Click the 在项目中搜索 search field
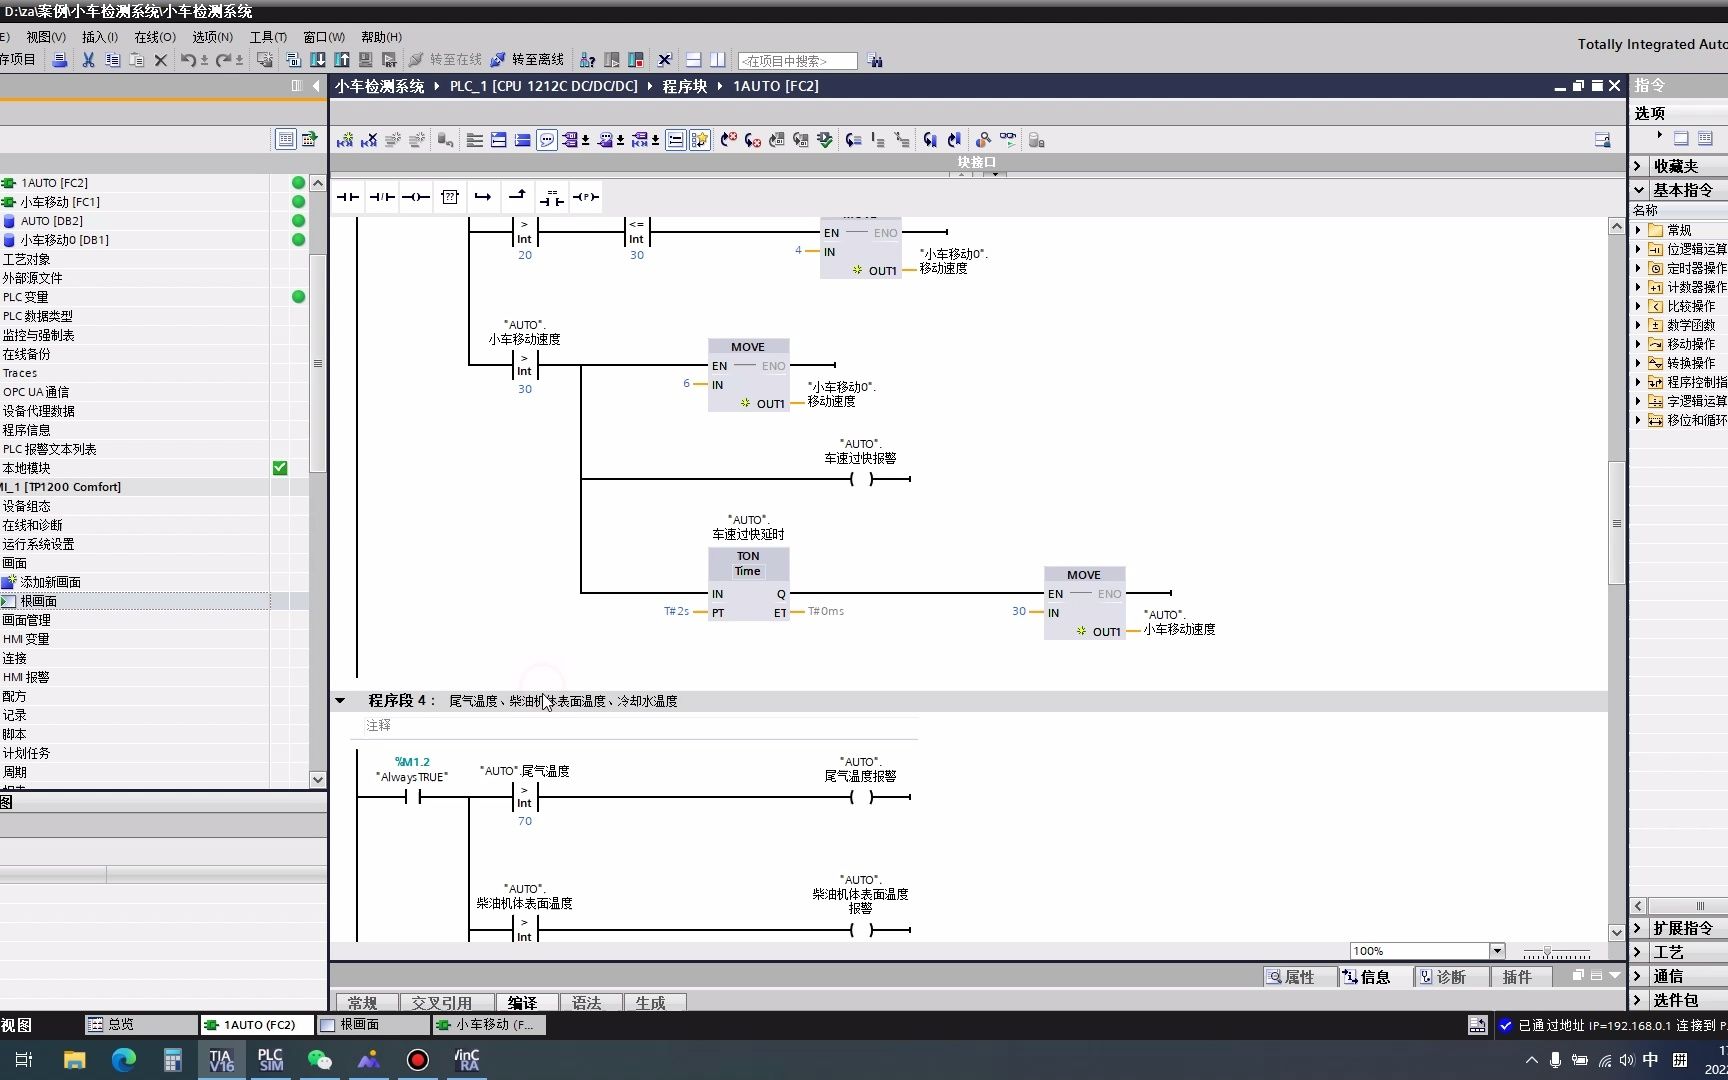 pos(797,61)
